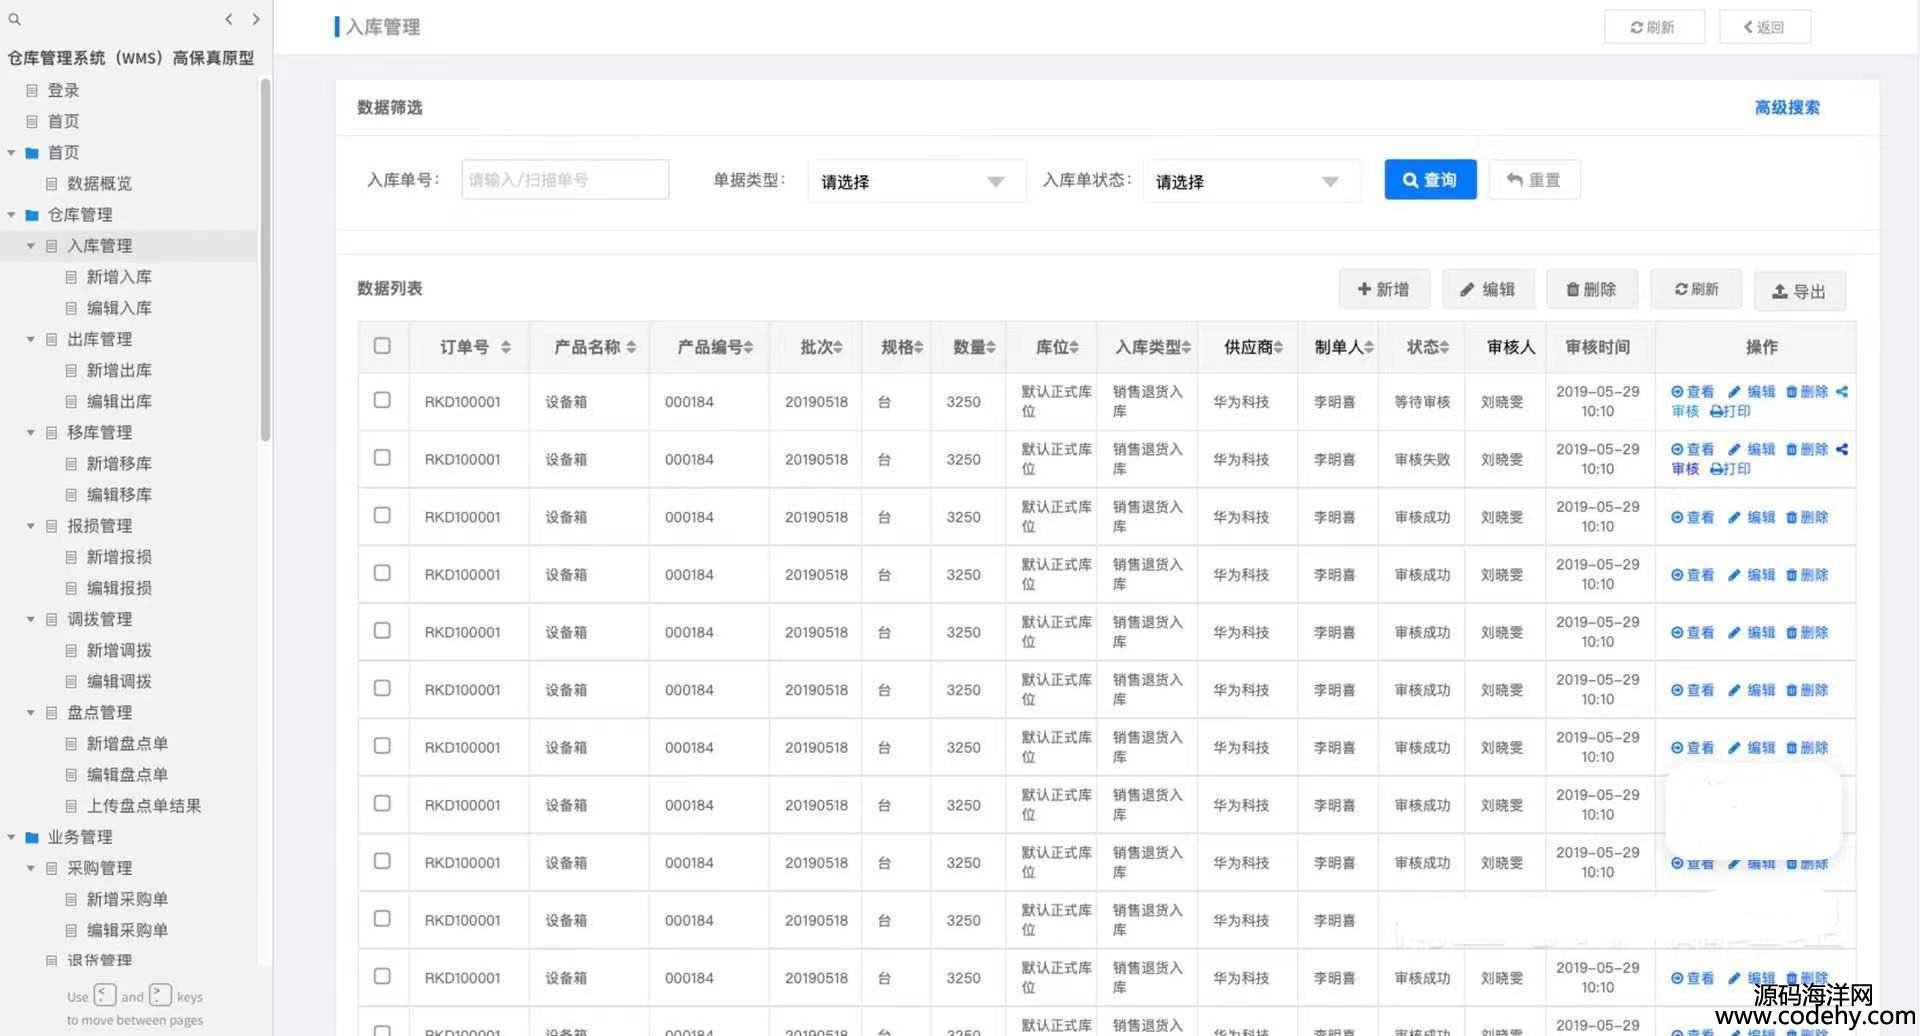Click 编辑 button above the data list
This screenshot has height=1036, width=1920.
[1488, 289]
